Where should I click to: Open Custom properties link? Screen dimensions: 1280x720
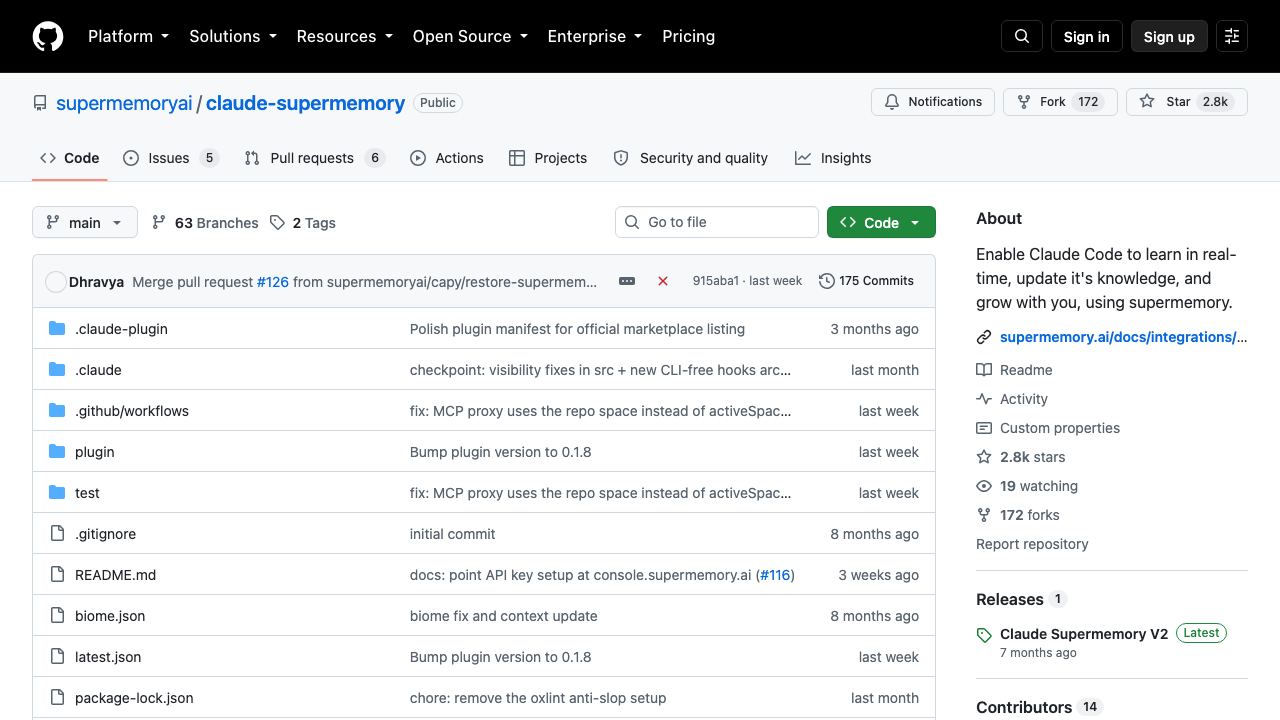click(x=1048, y=428)
